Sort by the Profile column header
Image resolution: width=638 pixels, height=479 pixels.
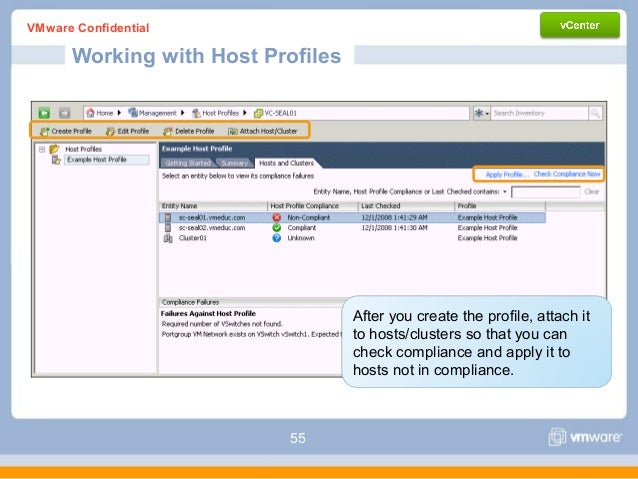500,206
